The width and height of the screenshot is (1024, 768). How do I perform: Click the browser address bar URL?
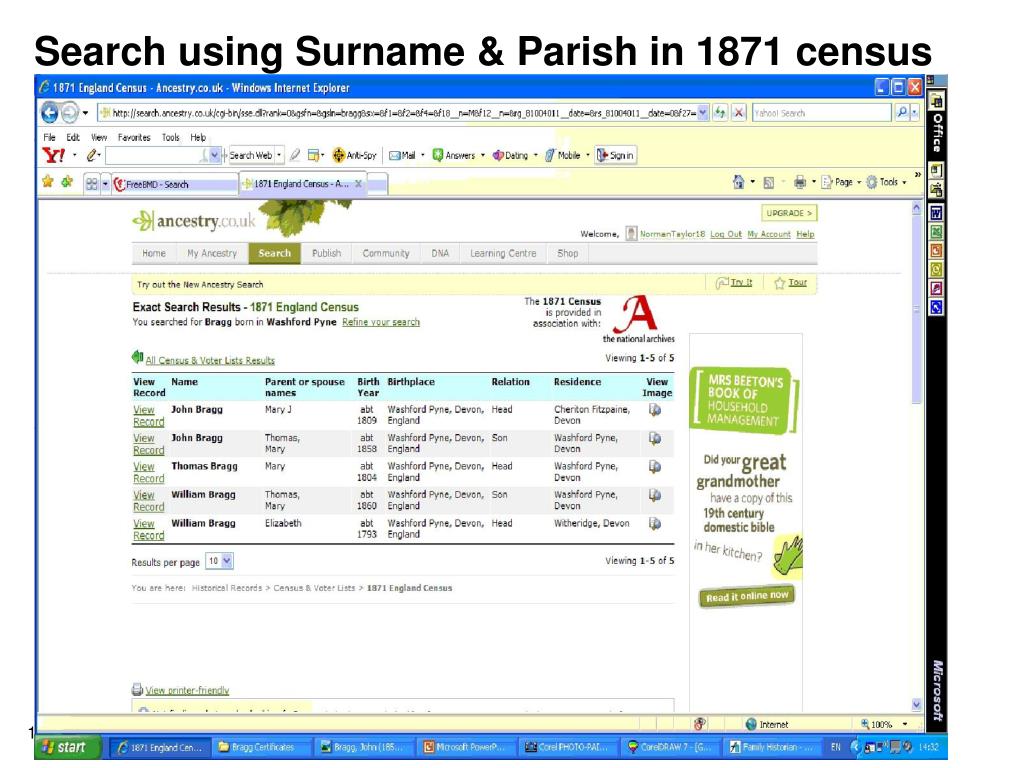tap(404, 113)
